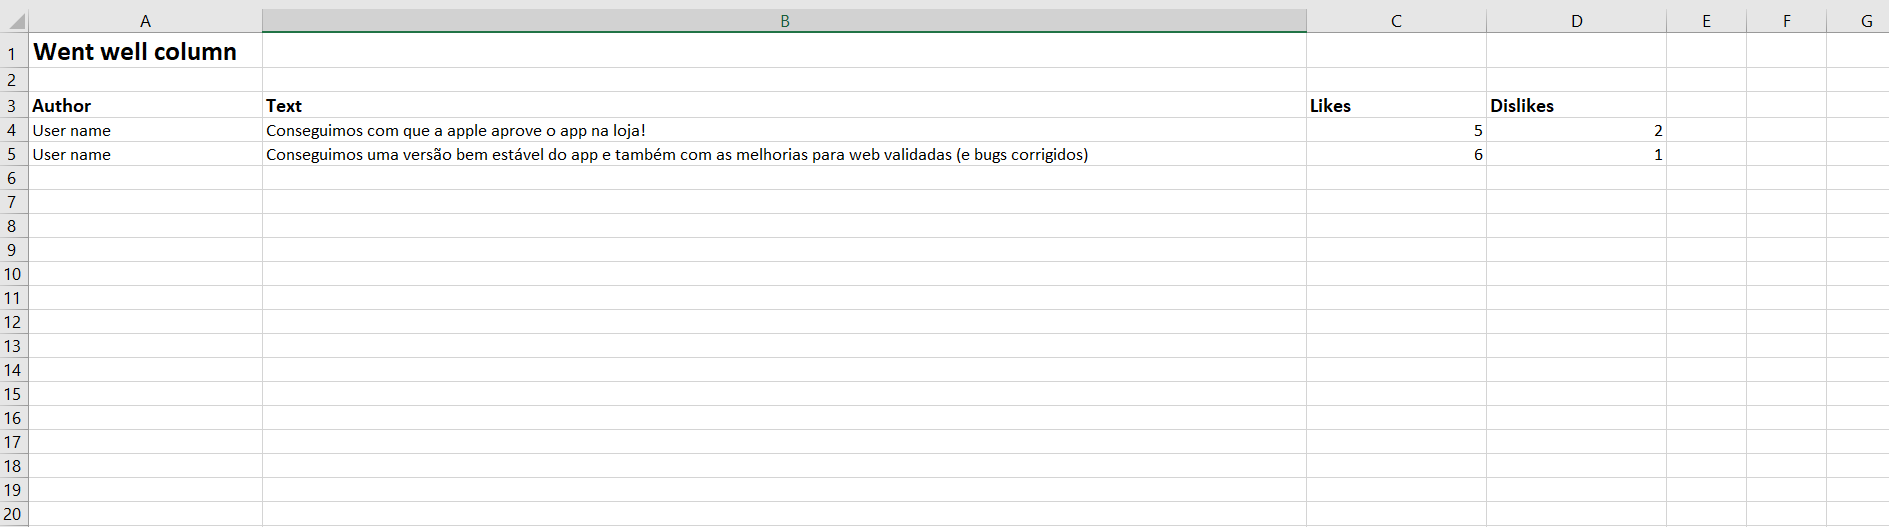Screen dimensions: 1889x527
Task: Select row 1 header
Action: click(13, 54)
